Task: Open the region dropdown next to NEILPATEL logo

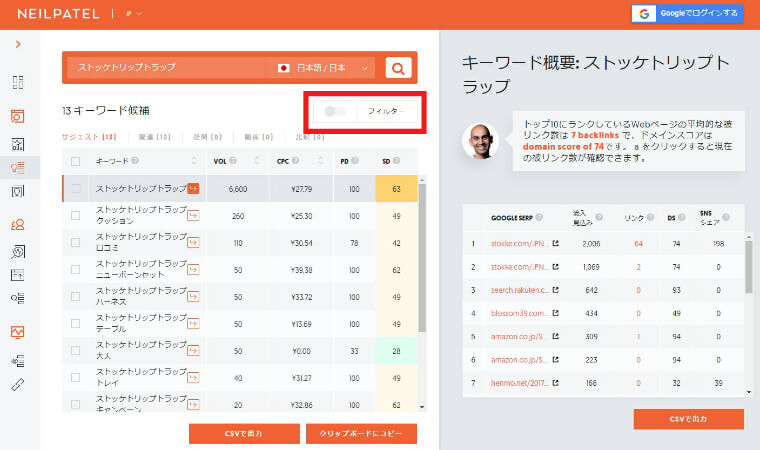Action: pyautogui.click(x=133, y=13)
